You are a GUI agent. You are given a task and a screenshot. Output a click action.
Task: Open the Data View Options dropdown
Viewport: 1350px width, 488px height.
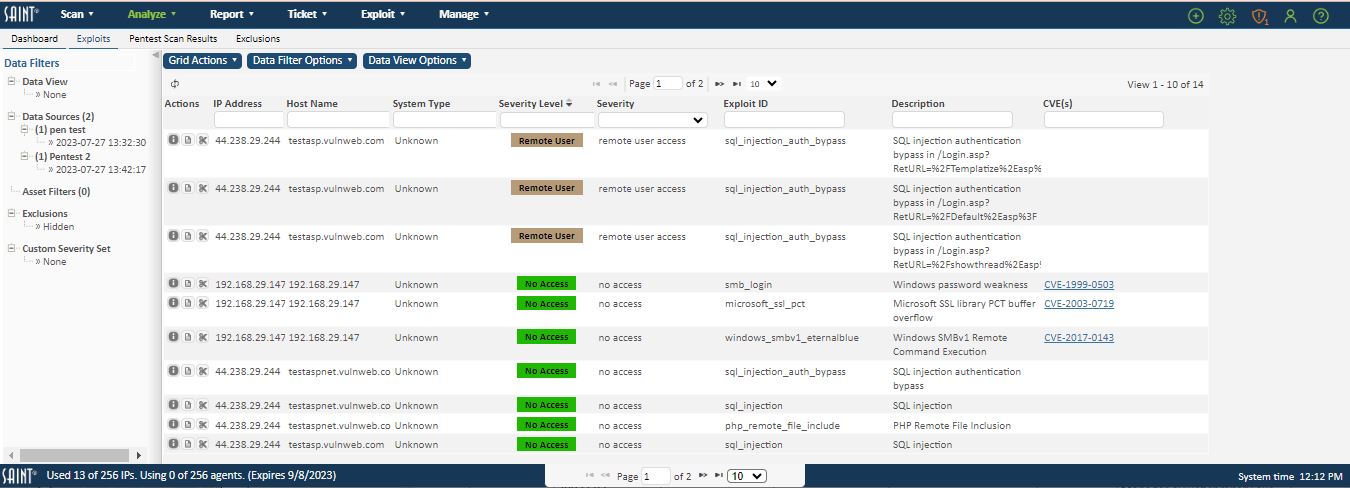tap(416, 61)
